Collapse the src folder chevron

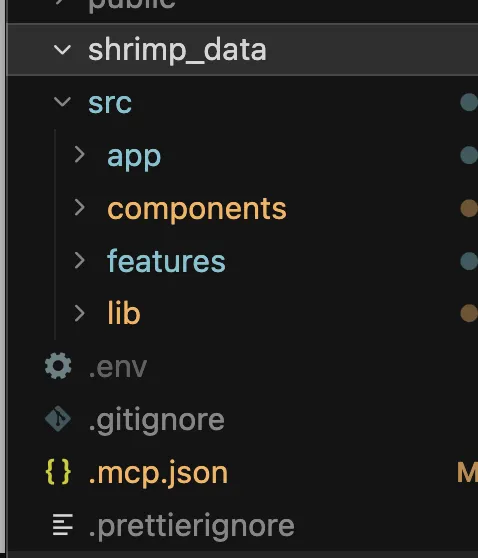tap(62, 102)
